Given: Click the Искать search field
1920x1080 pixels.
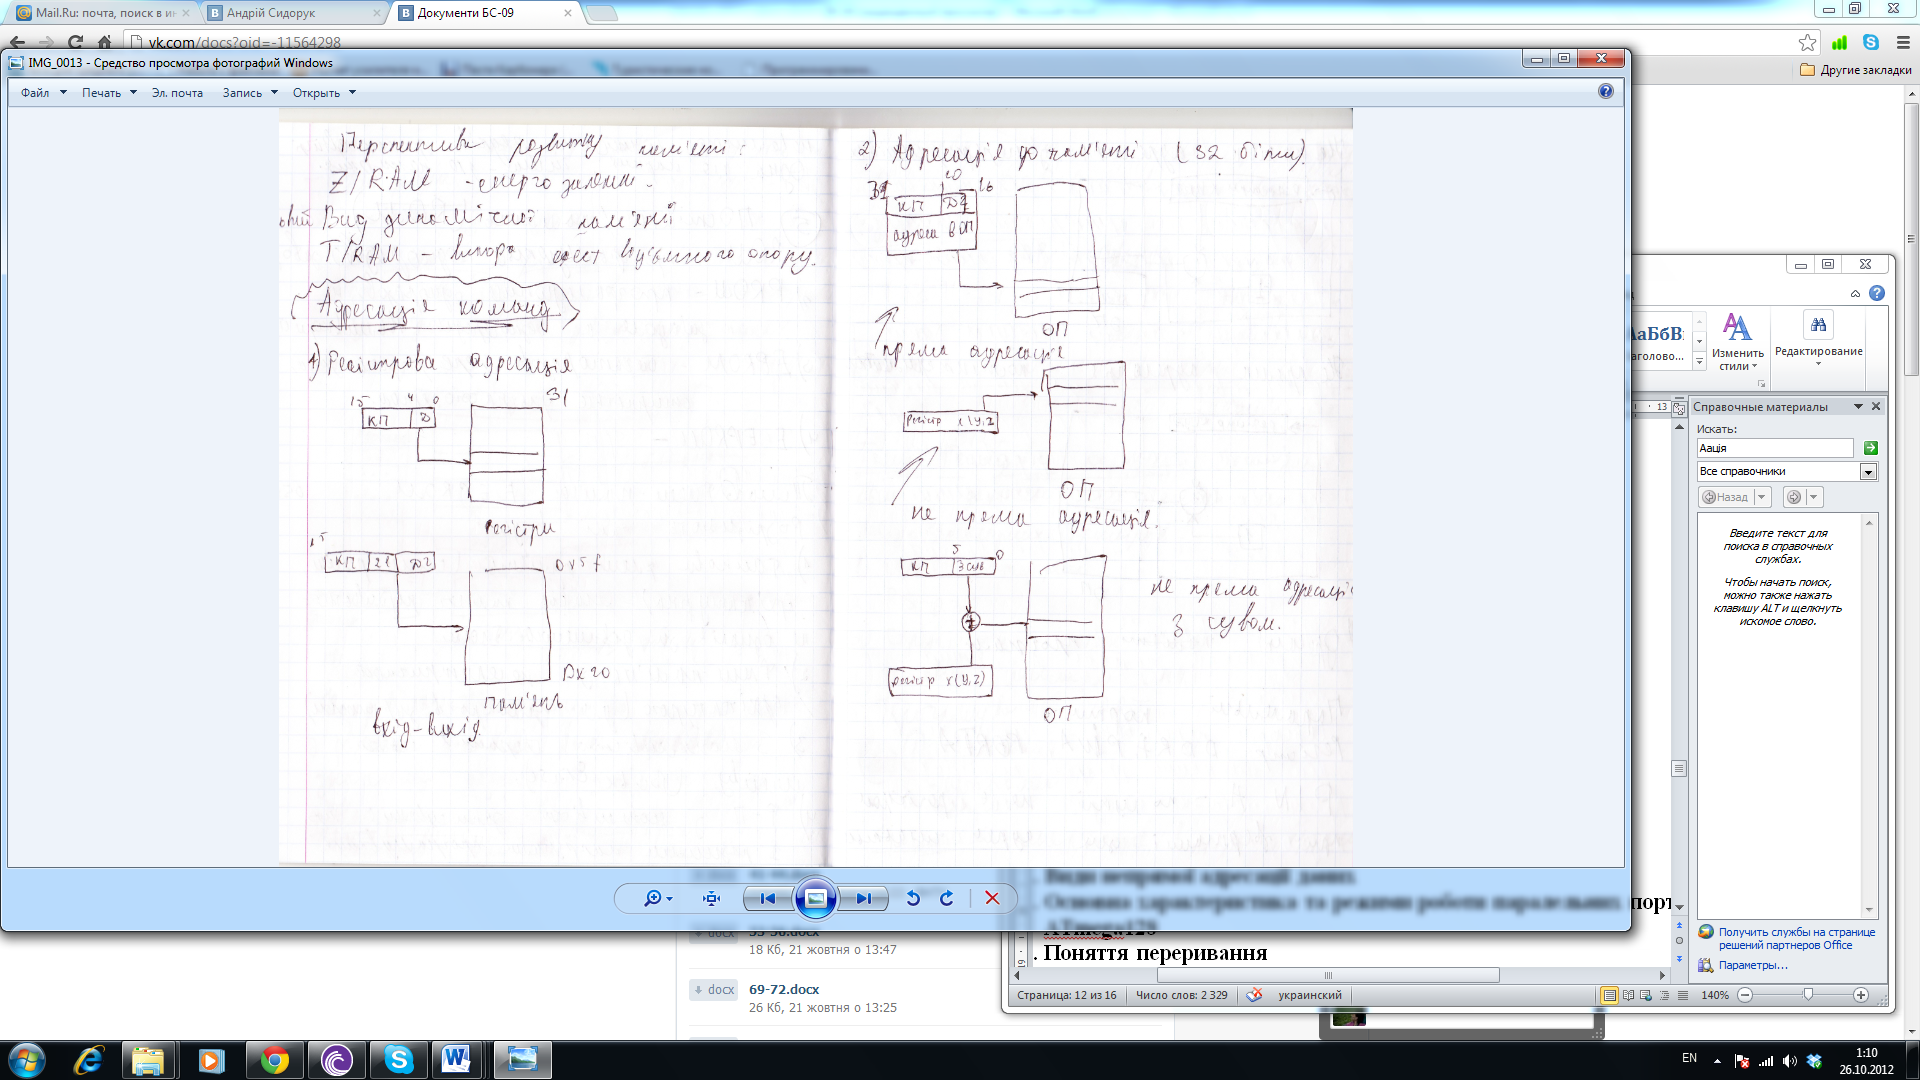Looking at the screenshot, I should [1775, 448].
